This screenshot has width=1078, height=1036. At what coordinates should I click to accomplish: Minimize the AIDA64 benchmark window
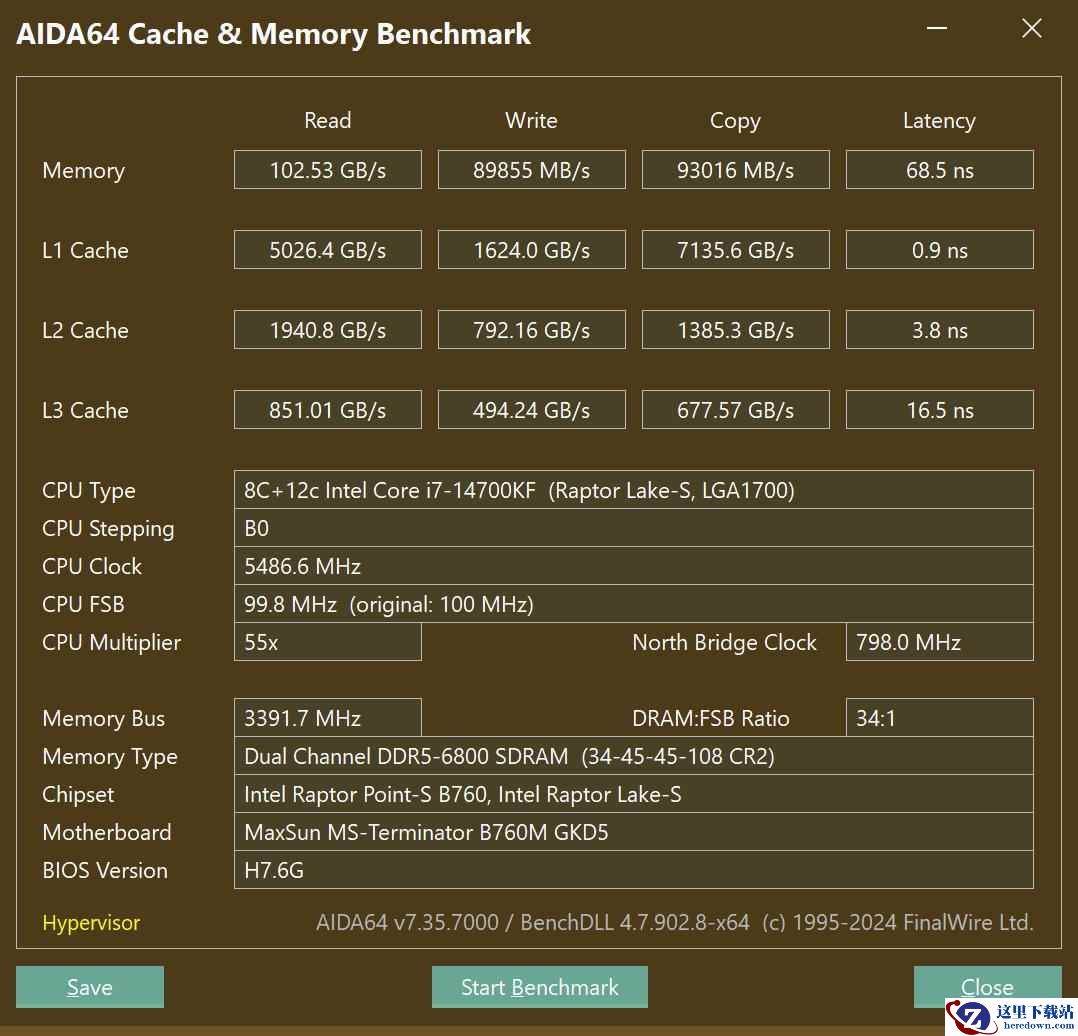click(x=936, y=29)
